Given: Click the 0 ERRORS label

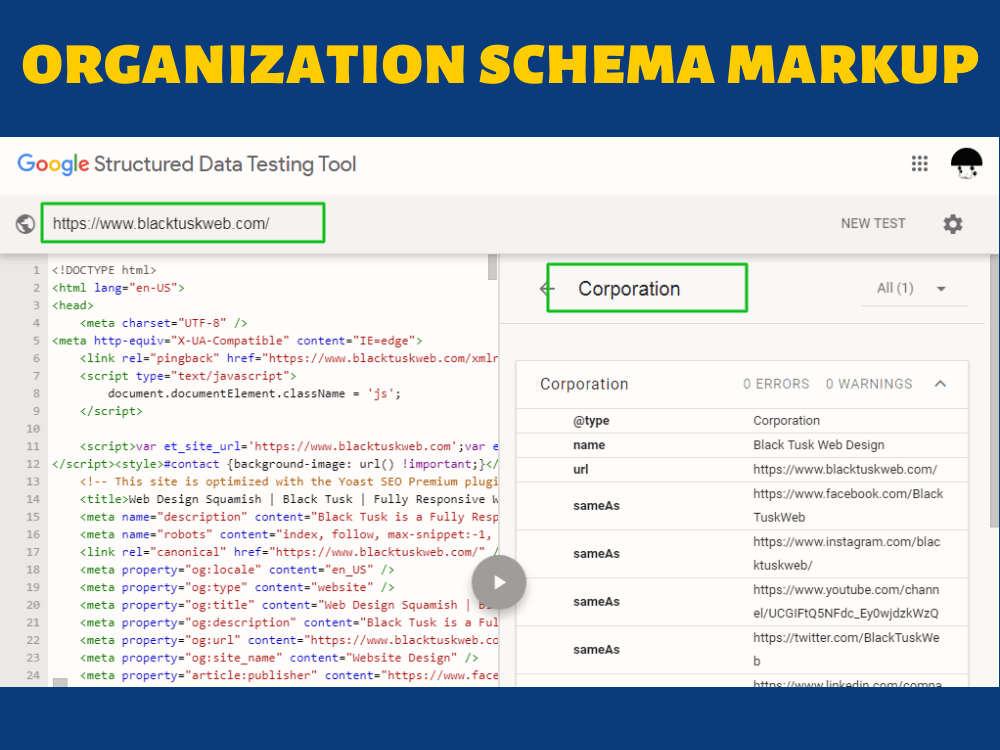Looking at the screenshot, I should [x=776, y=384].
